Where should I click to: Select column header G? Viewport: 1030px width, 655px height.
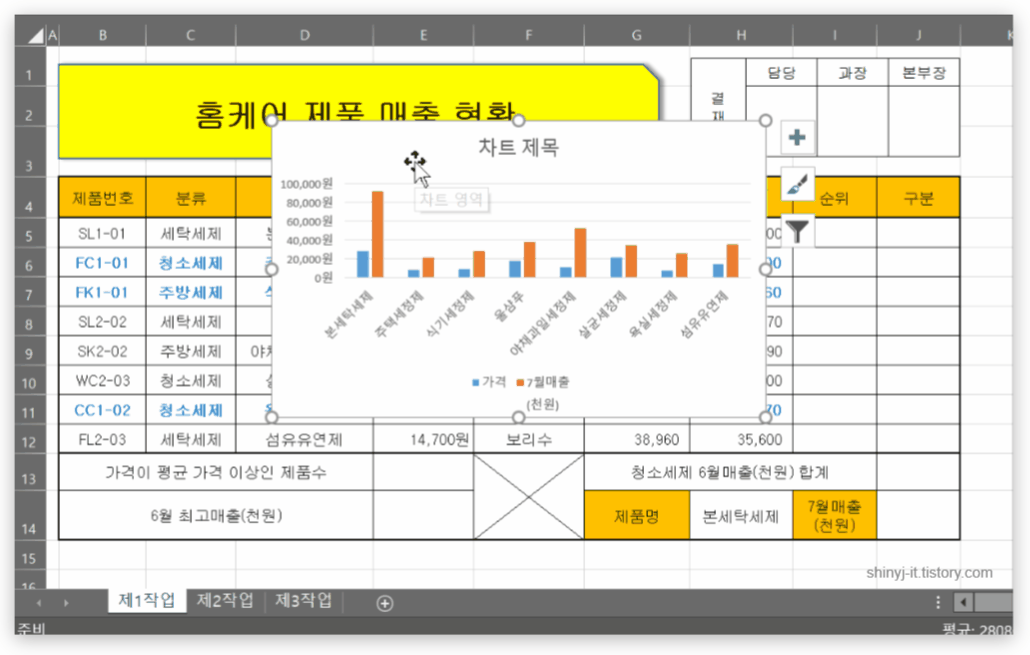click(x=637, y=35)
